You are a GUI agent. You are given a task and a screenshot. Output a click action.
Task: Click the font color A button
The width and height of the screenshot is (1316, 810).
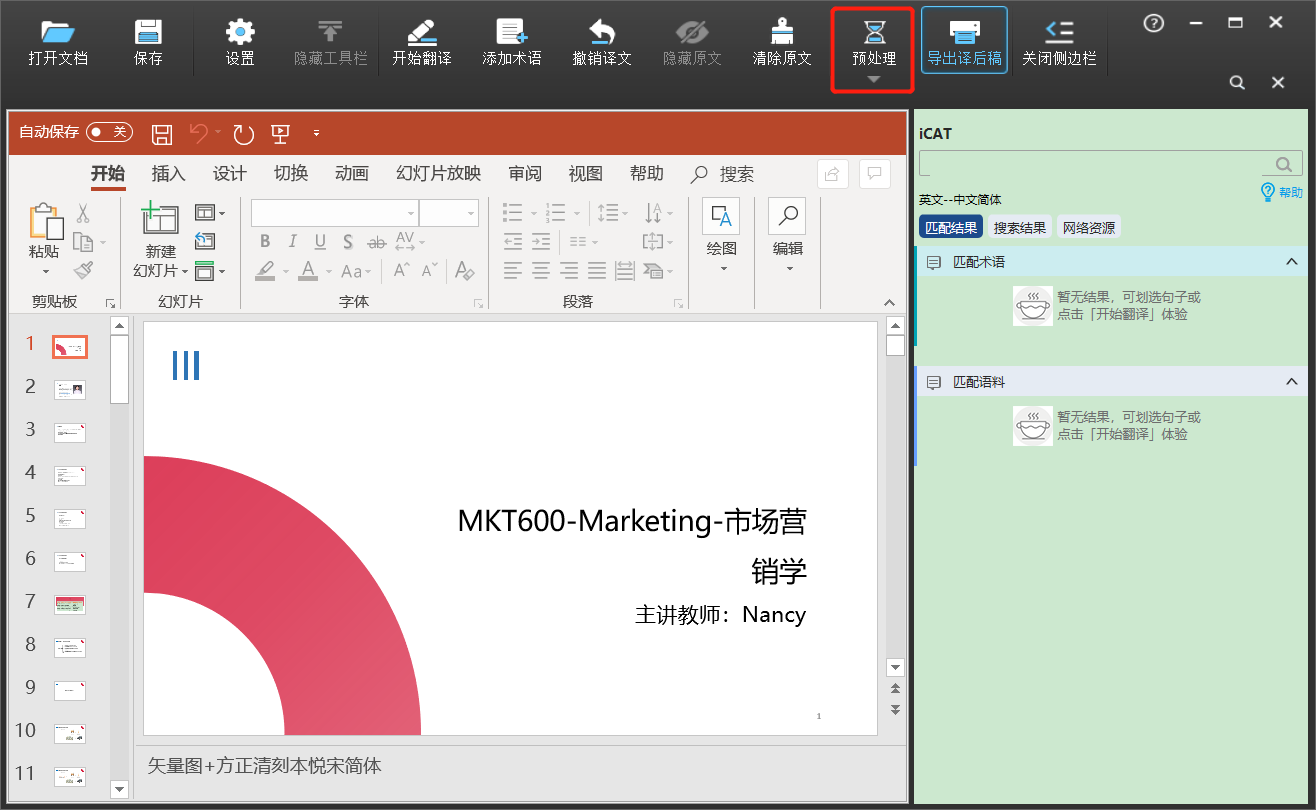point(308,271)
